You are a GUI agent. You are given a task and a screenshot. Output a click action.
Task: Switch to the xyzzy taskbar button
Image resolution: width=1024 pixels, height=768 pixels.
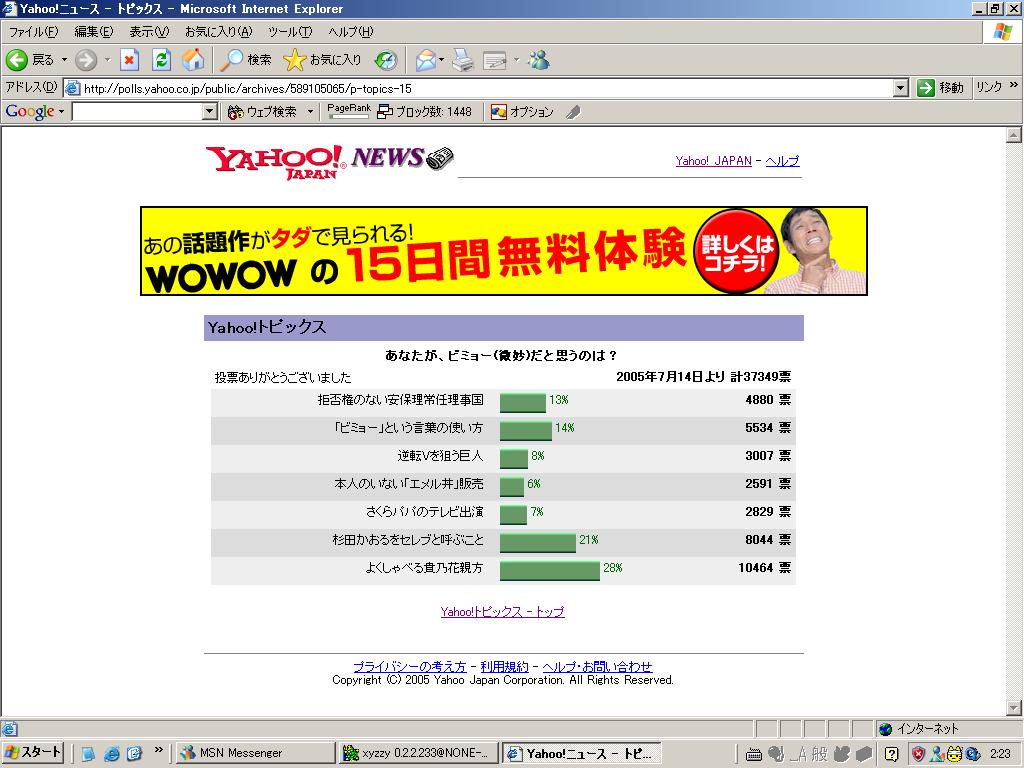pyautogui.click(x=419, y=753)
